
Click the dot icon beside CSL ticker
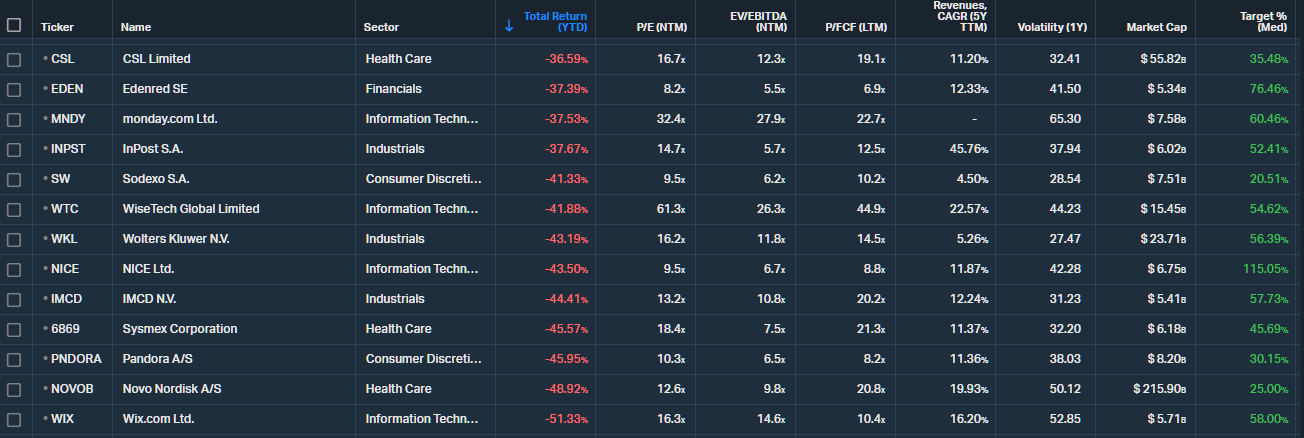(45, 59)
